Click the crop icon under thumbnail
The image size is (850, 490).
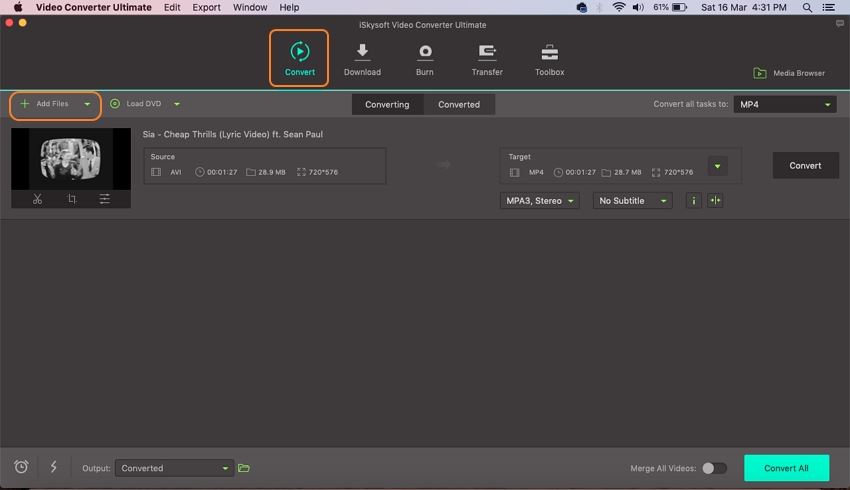pyautogui.click(x=71, y=199)
